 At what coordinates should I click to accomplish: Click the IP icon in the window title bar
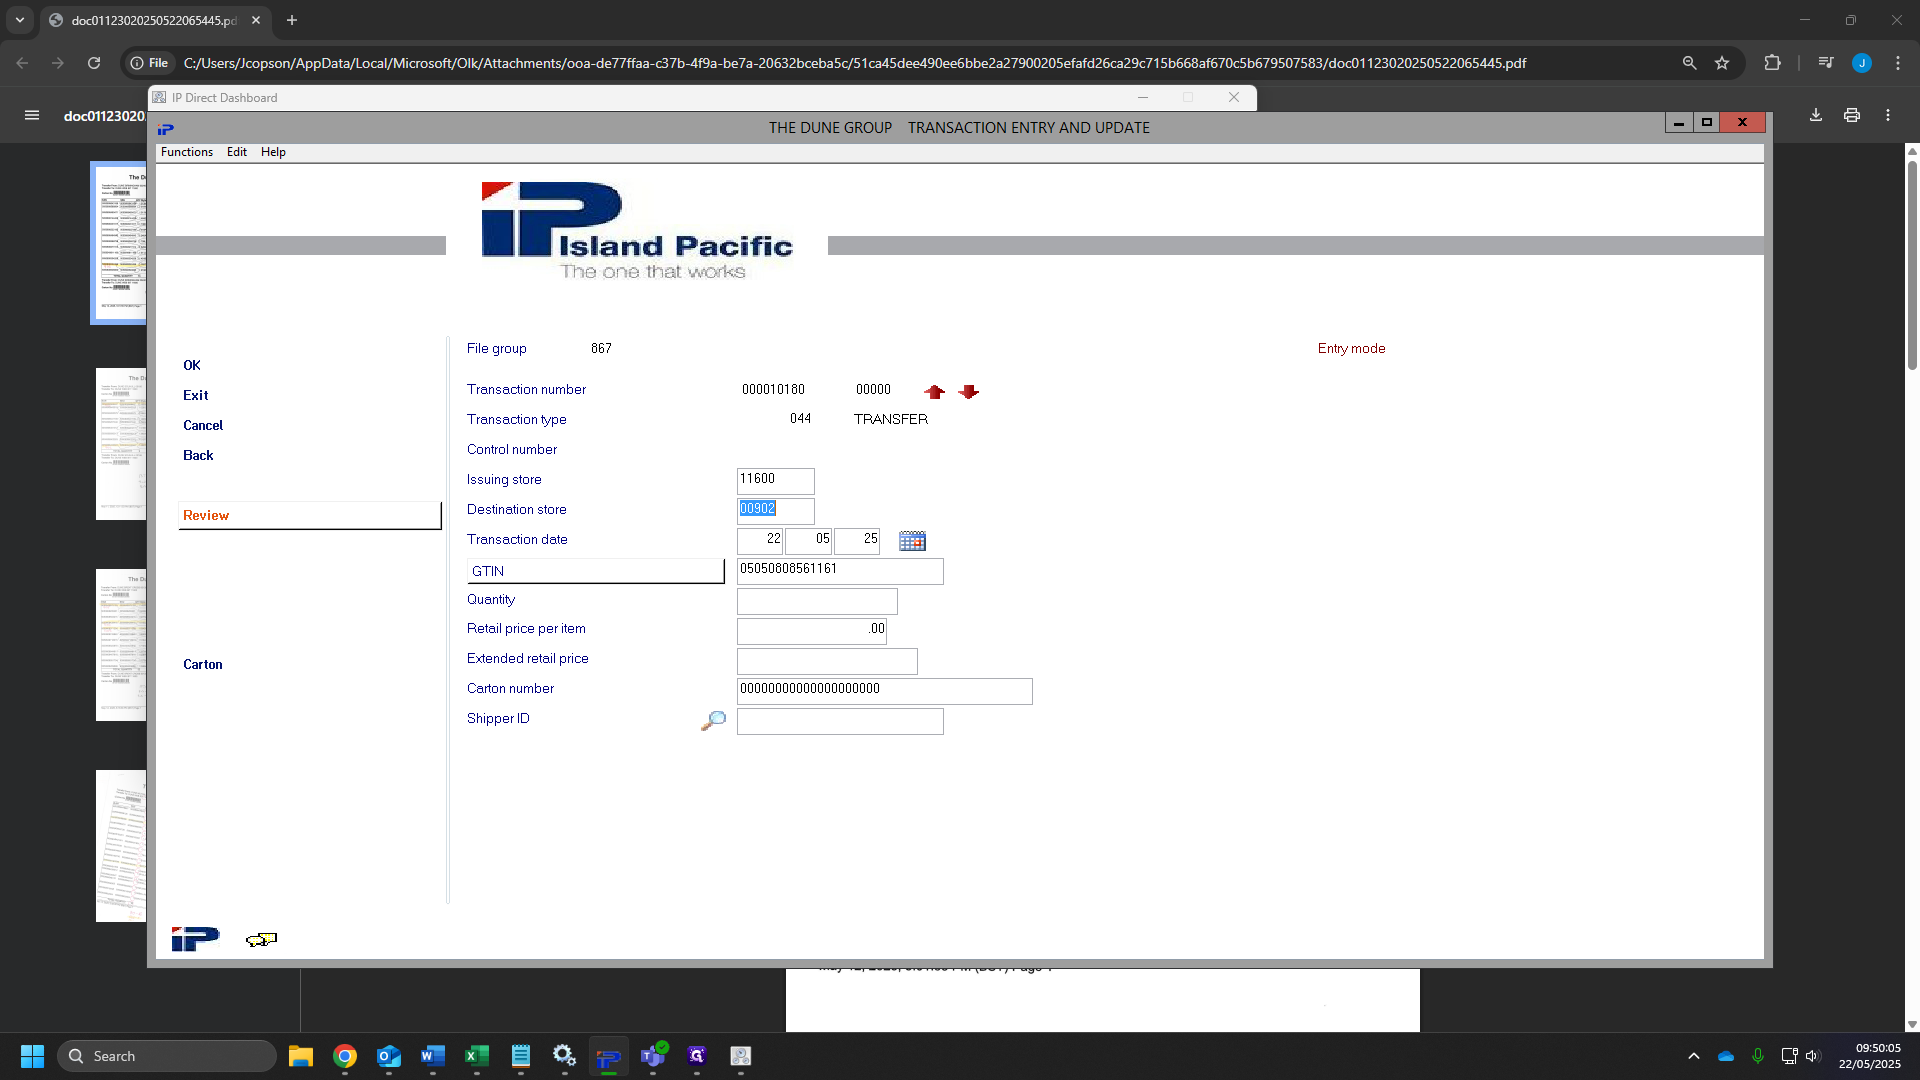166,129
